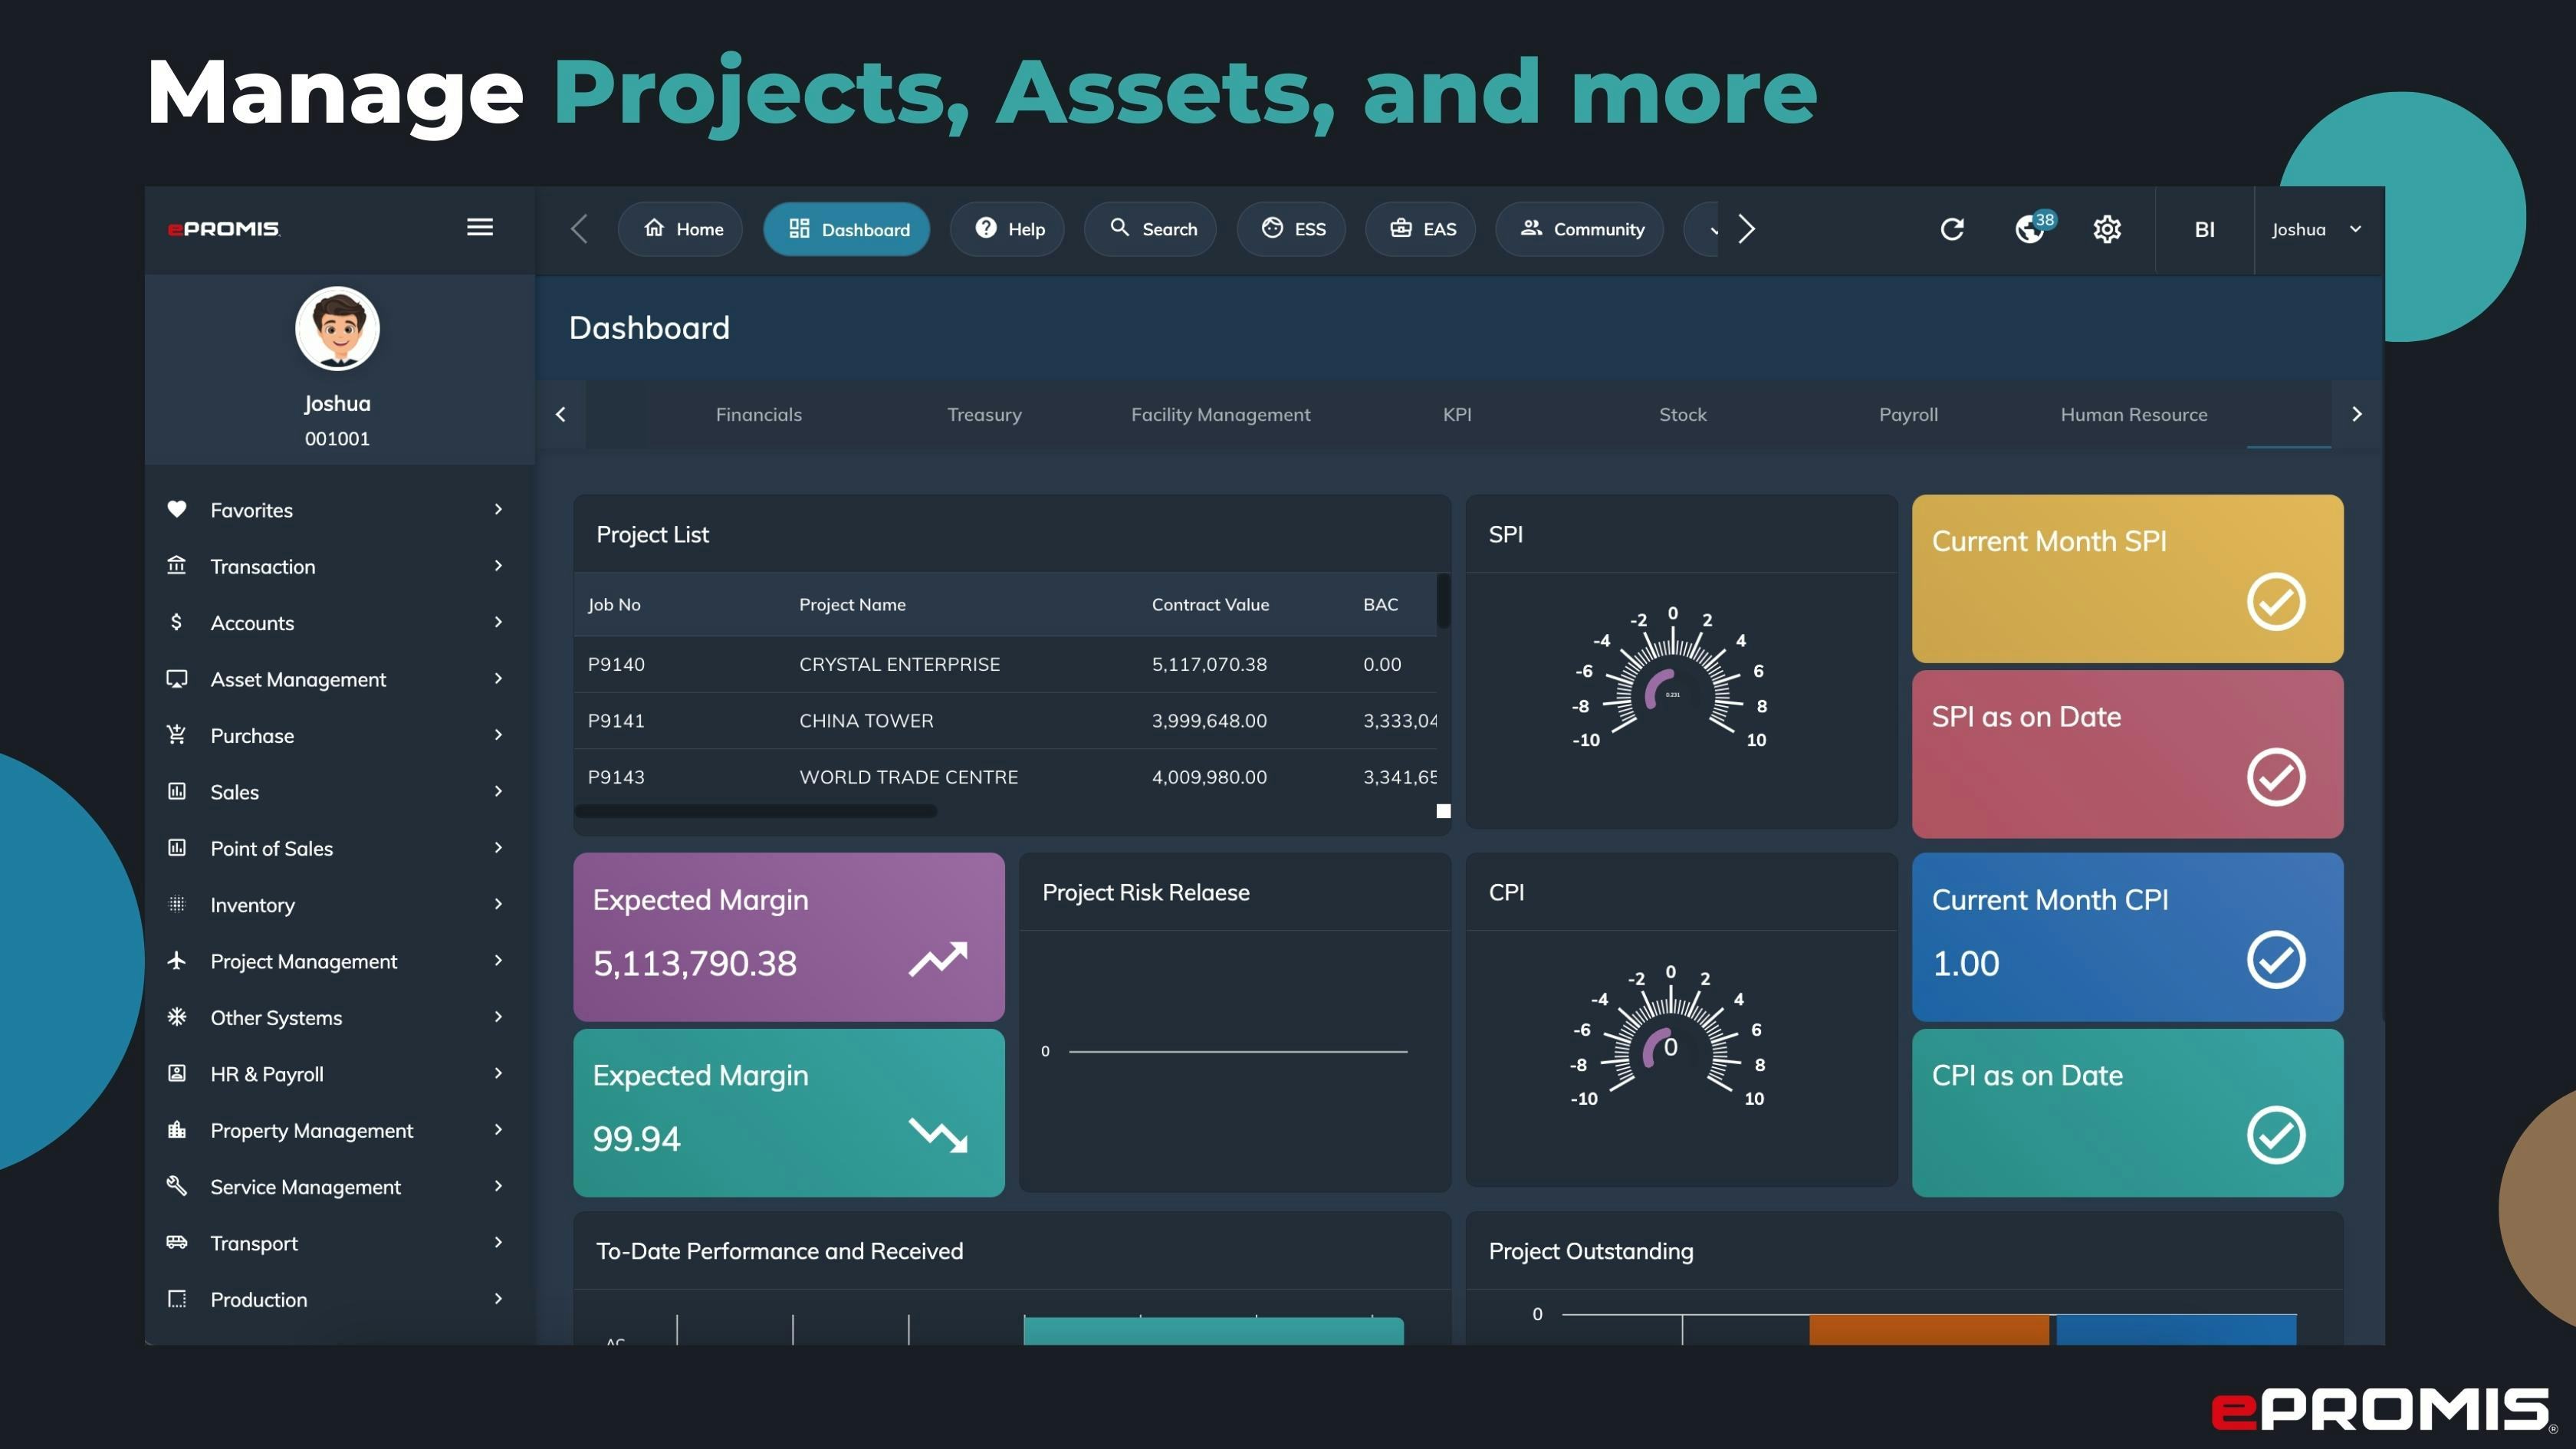Click the Asset Management monitor icon in sidebar
The width and height of the screenshot is (2576, 1449).
(x=177, y=679)
